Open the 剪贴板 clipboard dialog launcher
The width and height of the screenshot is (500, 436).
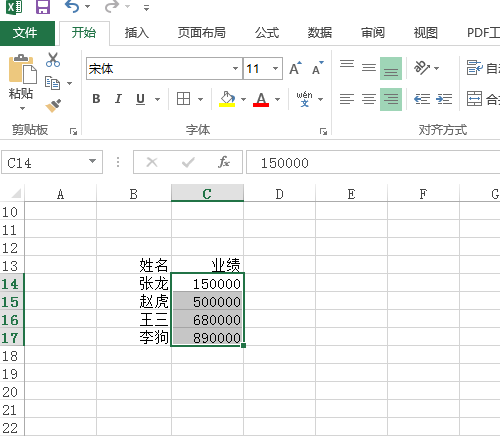click(x=73, y=132)
